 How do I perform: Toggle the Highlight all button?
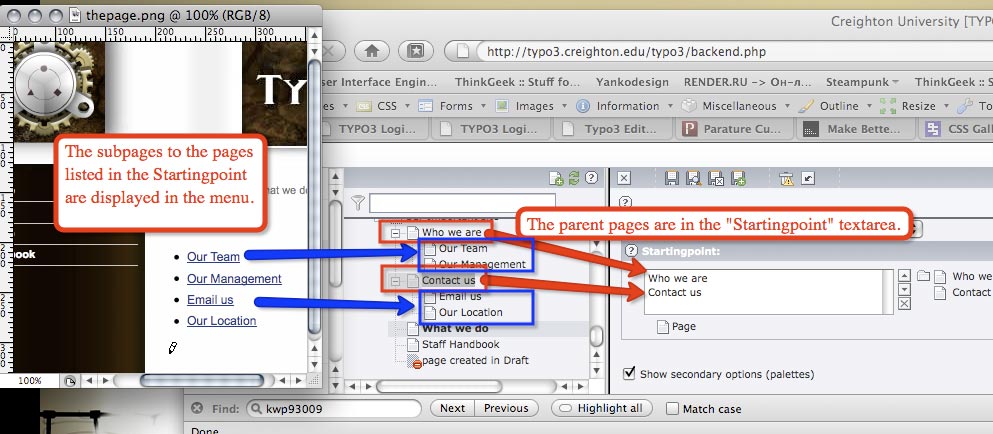(602, 408)
